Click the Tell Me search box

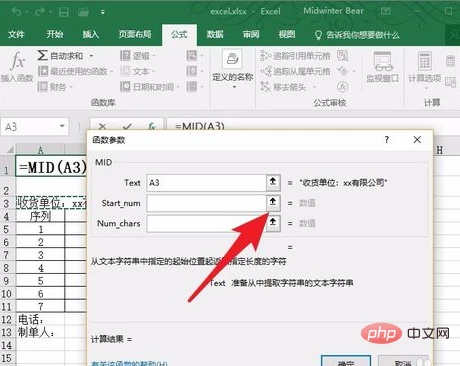pyautogui.click(x=357, y=35)
